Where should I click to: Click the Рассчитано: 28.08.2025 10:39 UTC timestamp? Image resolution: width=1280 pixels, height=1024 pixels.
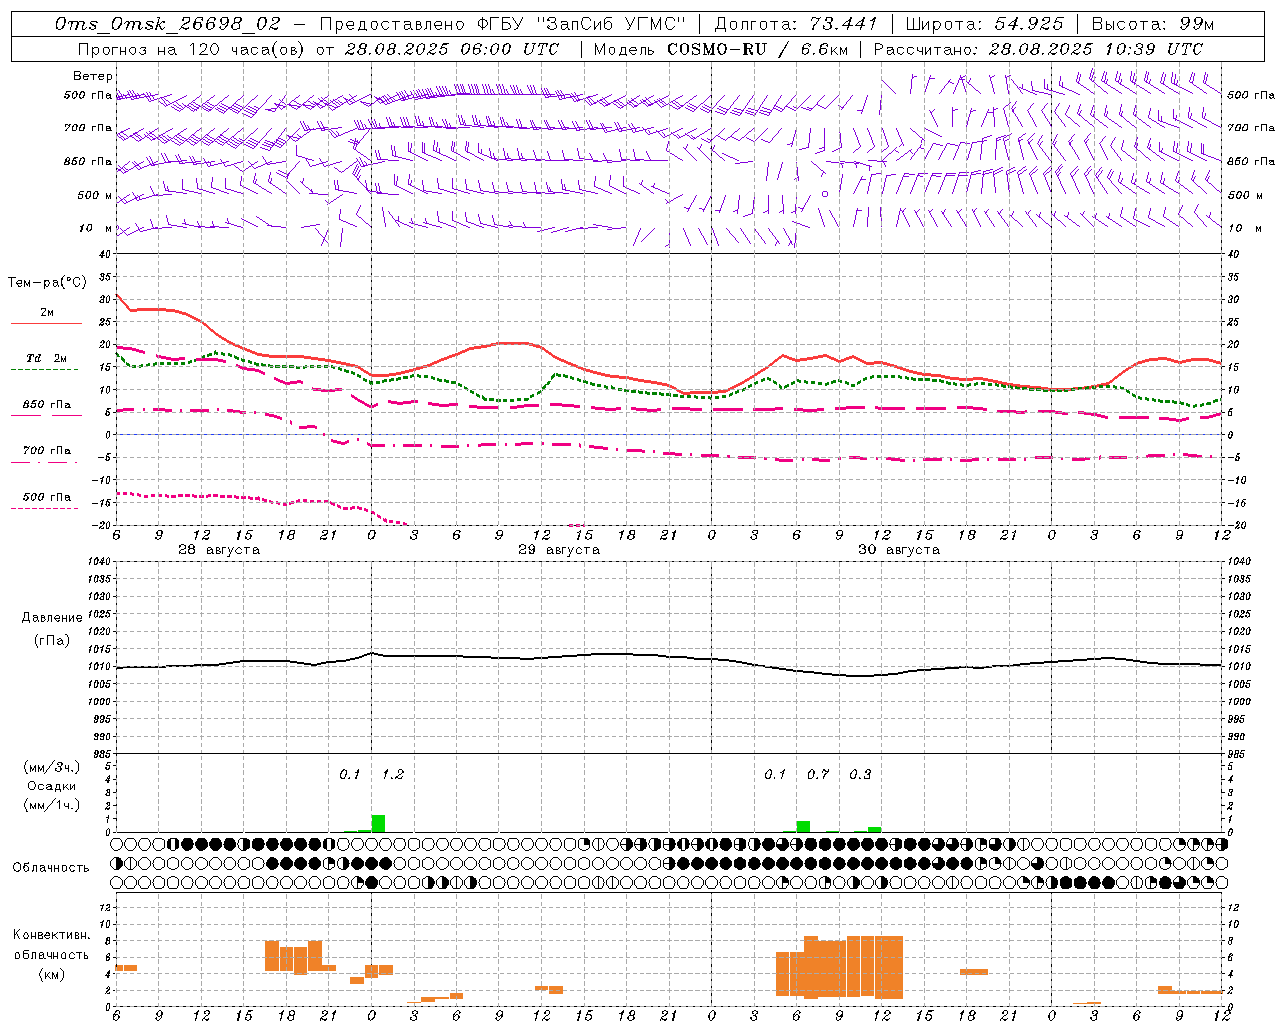click(1038, 48)
